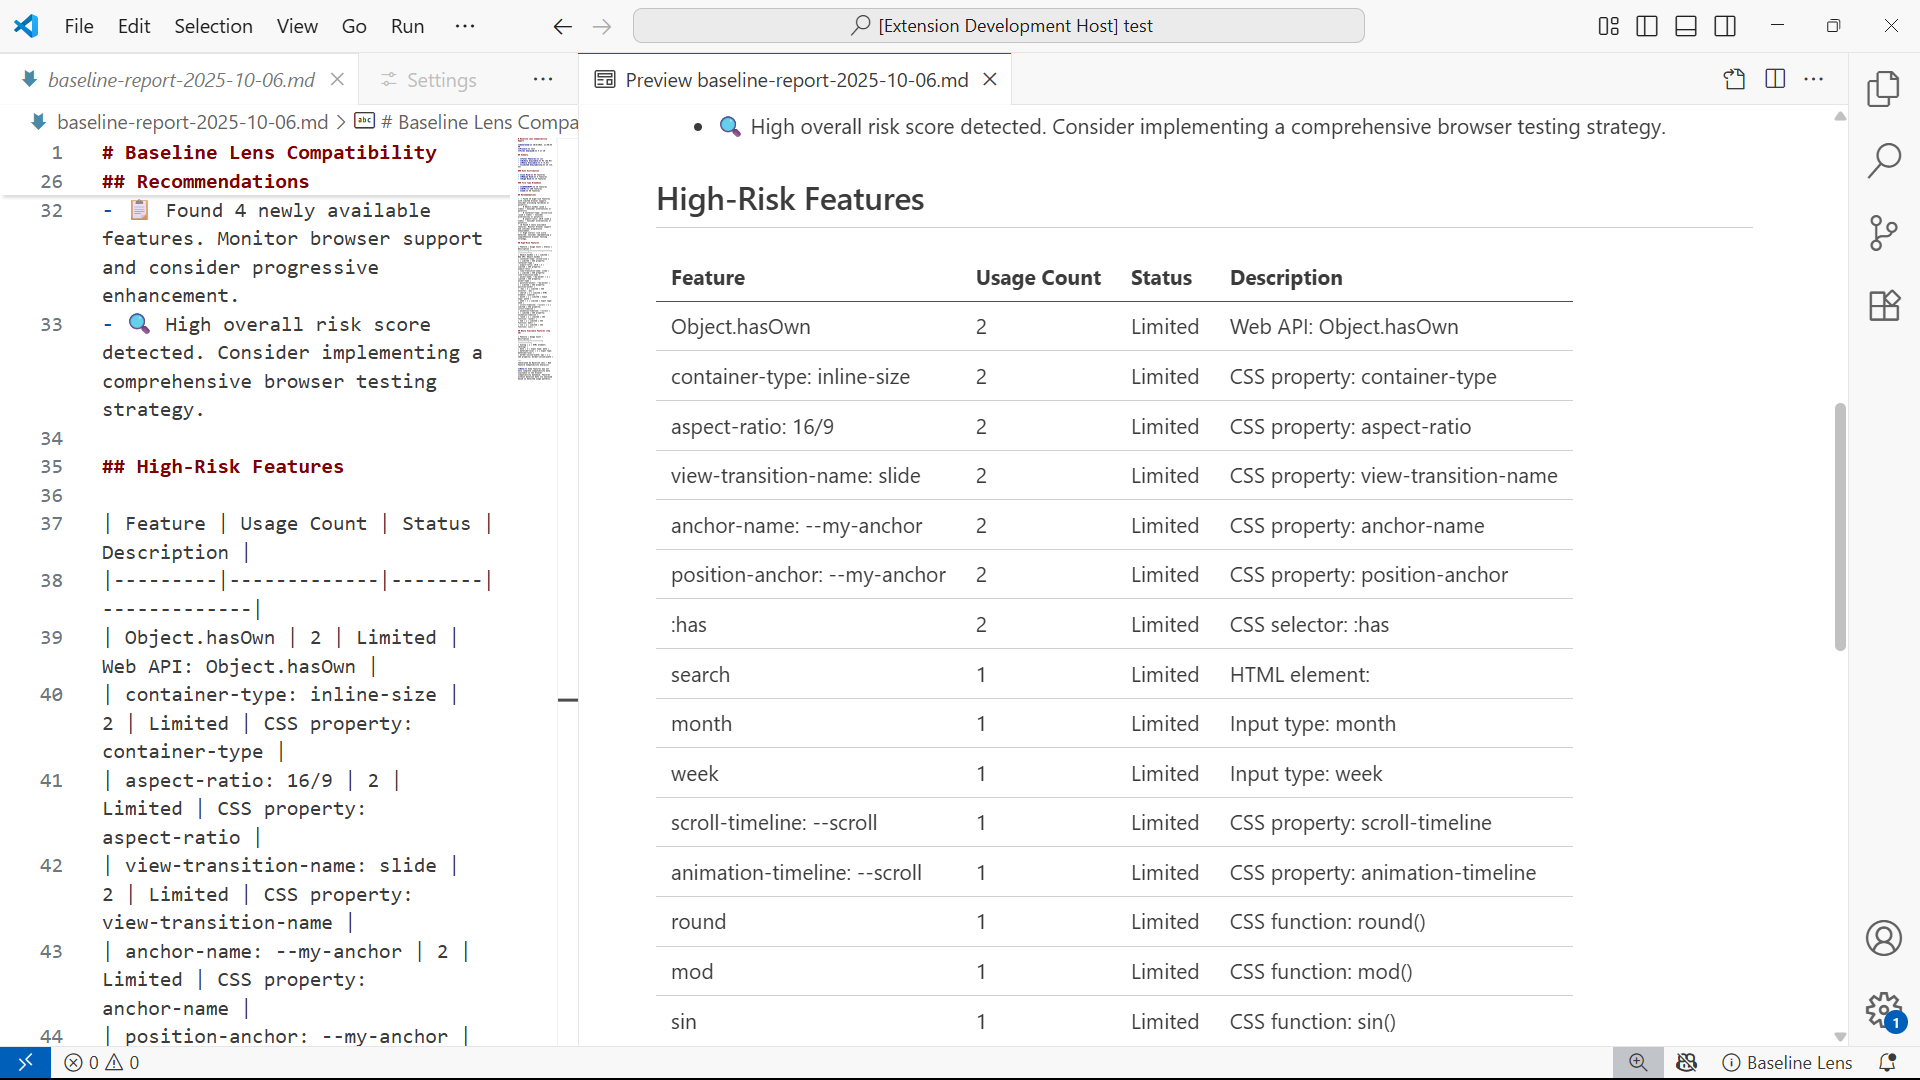1920x1080 pixels.
Task: Open the Extensions view
Action: (x=1884, y=306)
